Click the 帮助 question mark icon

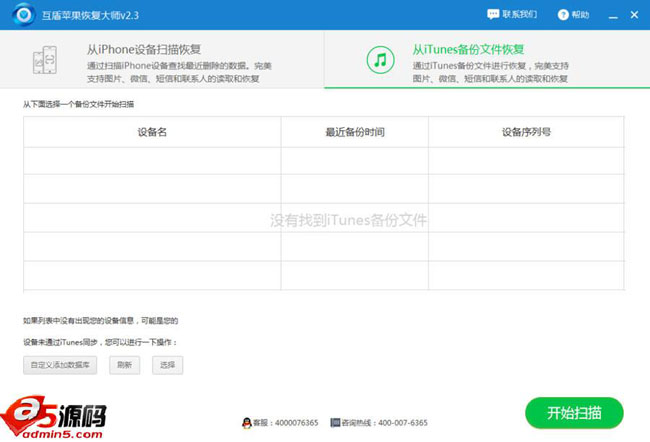pos(564,15)
